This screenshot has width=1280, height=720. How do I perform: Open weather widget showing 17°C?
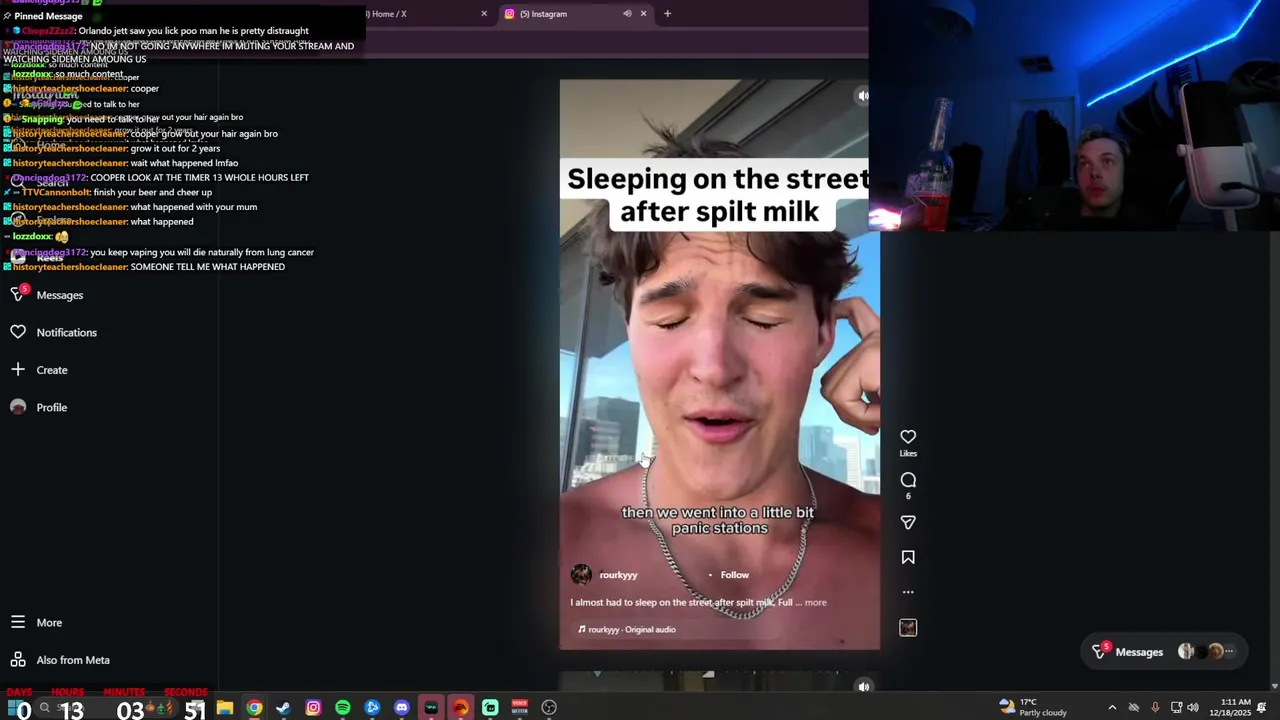[x=1032, y=708]
